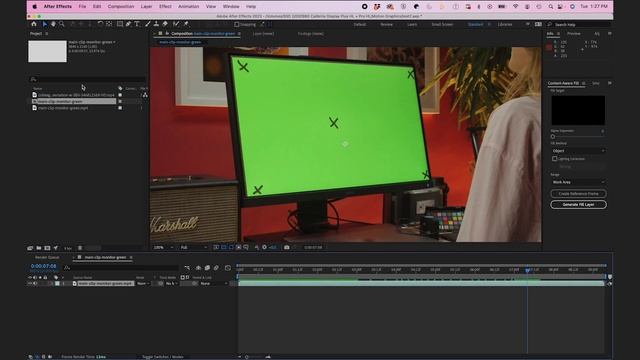Switch to the Render Queue tab
The height and width of the screenshot is (360, 640).
47,258
